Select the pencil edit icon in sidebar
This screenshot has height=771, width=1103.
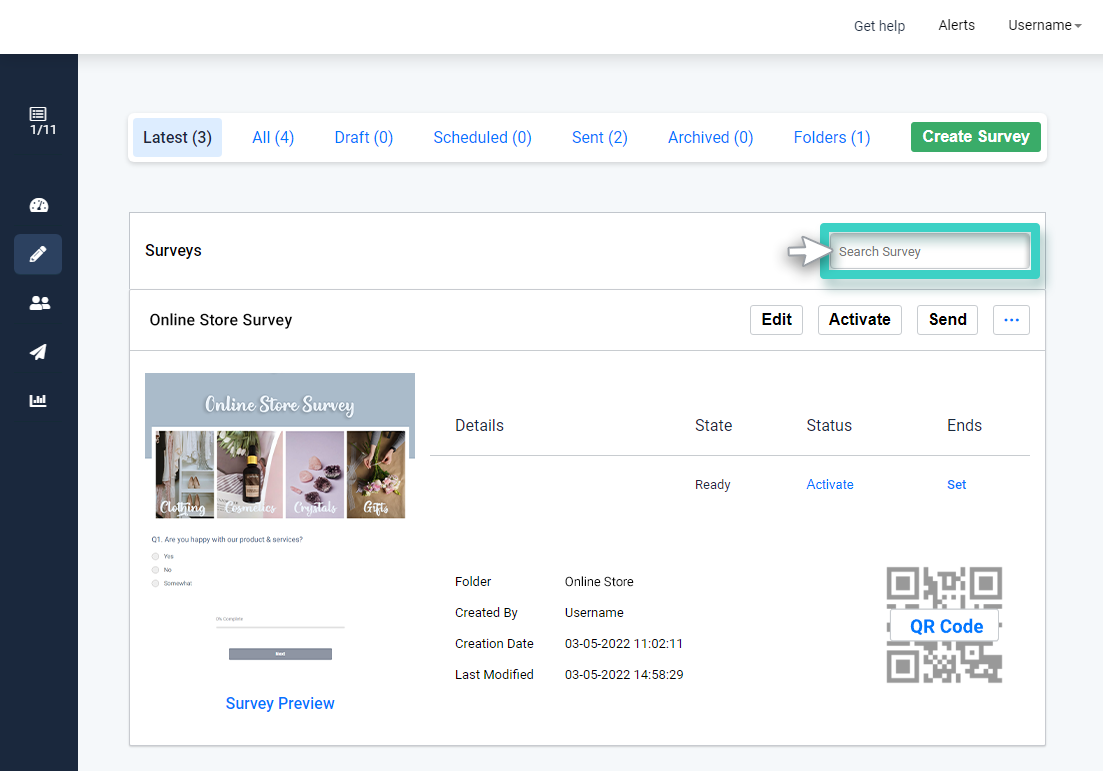coord(38,254)
